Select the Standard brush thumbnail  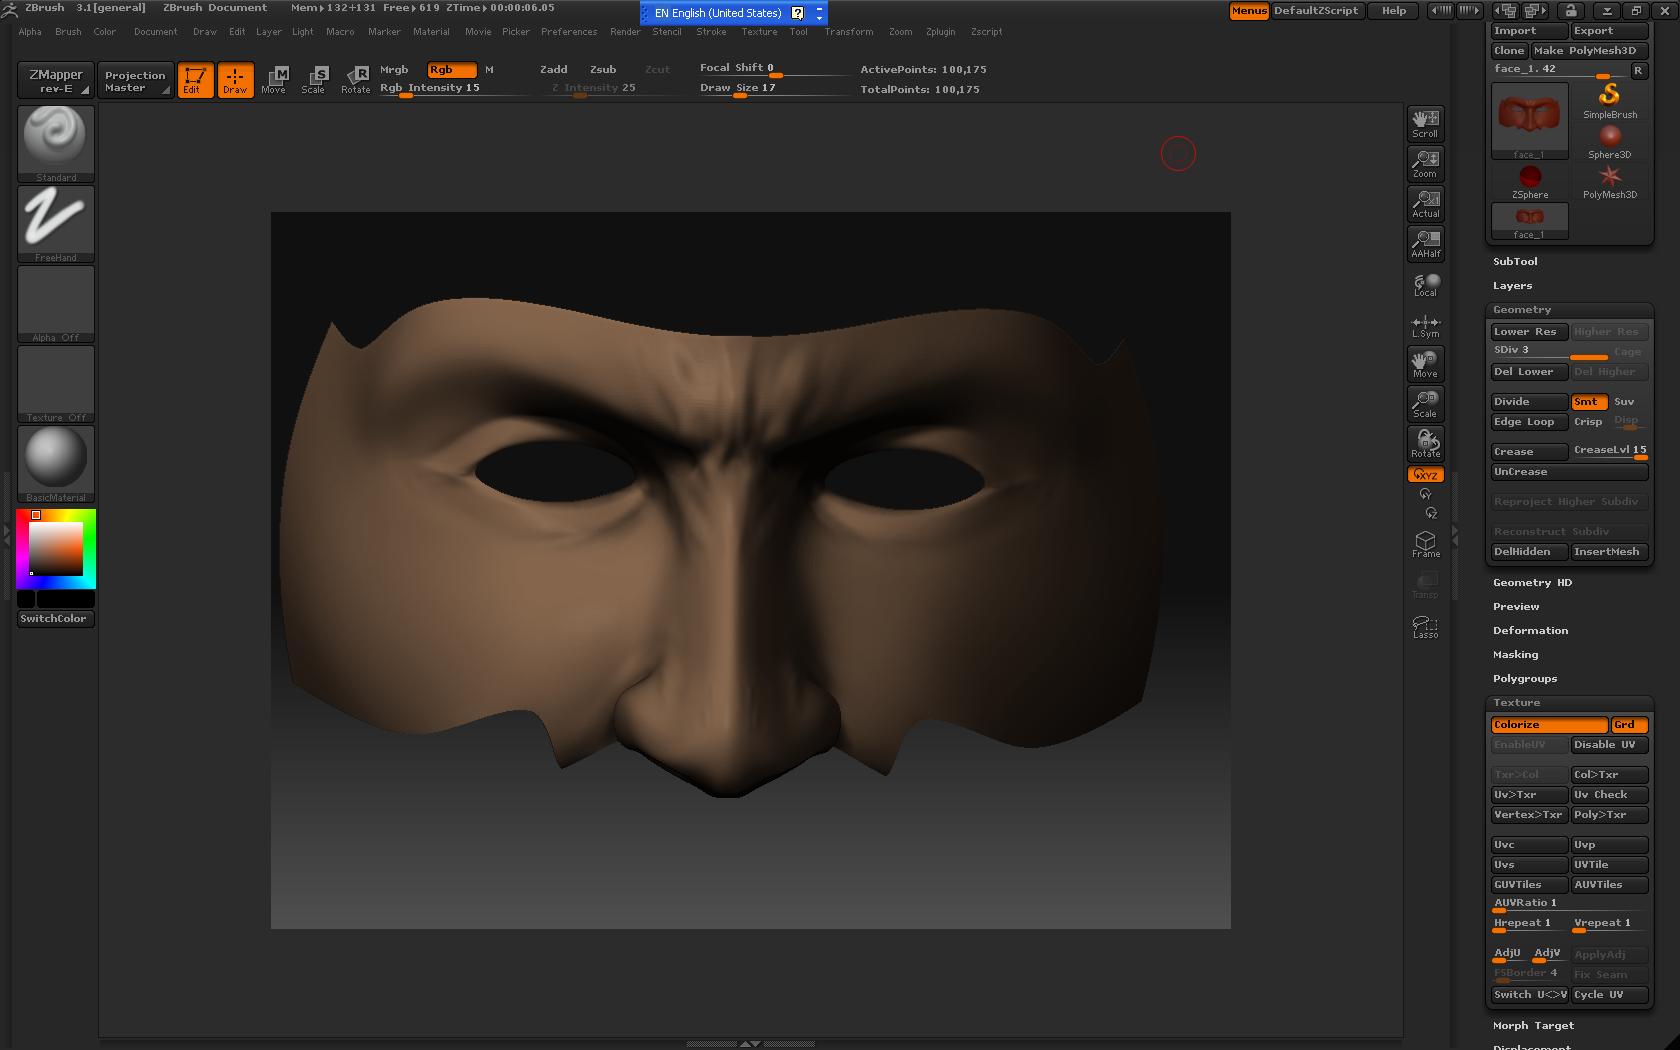click(56, 140)
